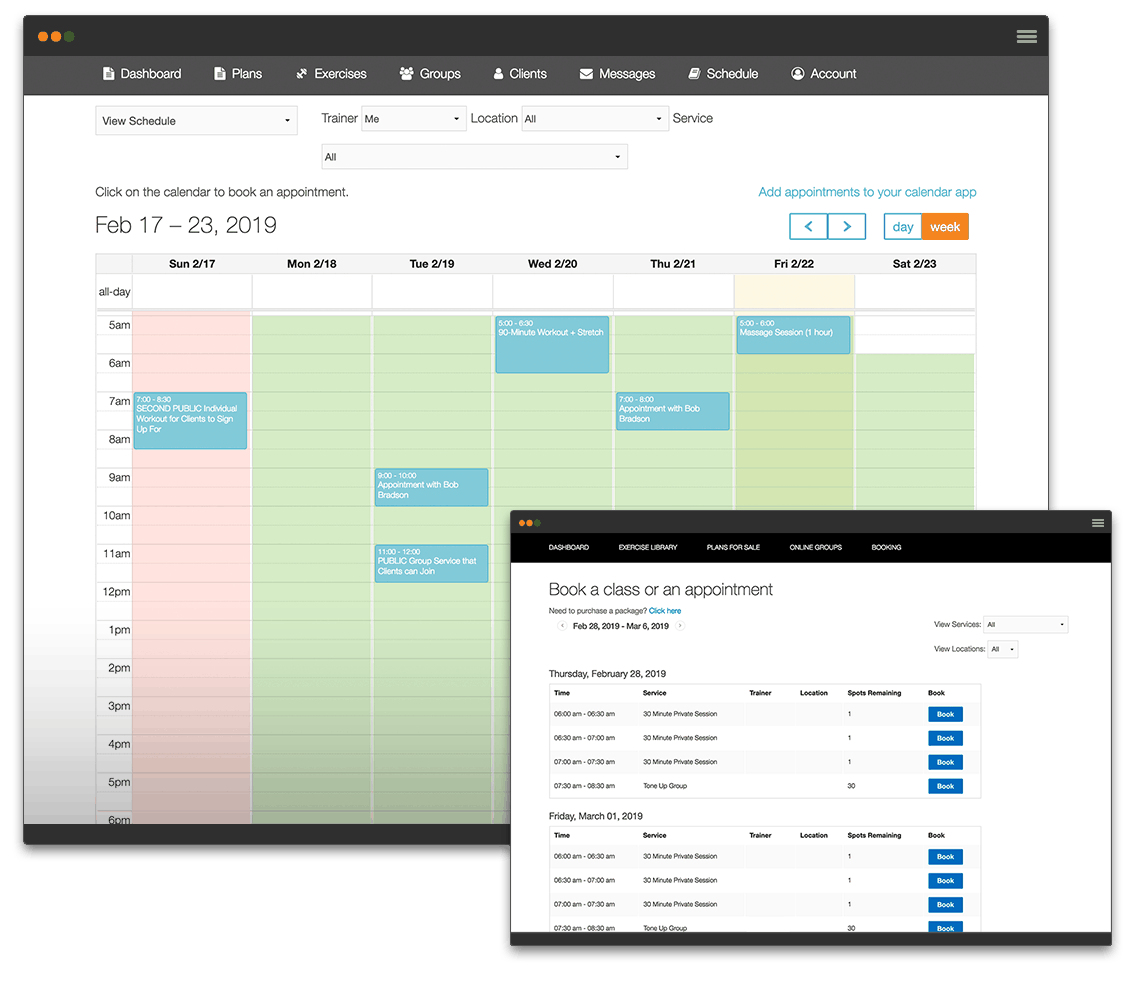Click Add appointments to your calendar app
Screen dimensions: 1146x982
[867, 192]
